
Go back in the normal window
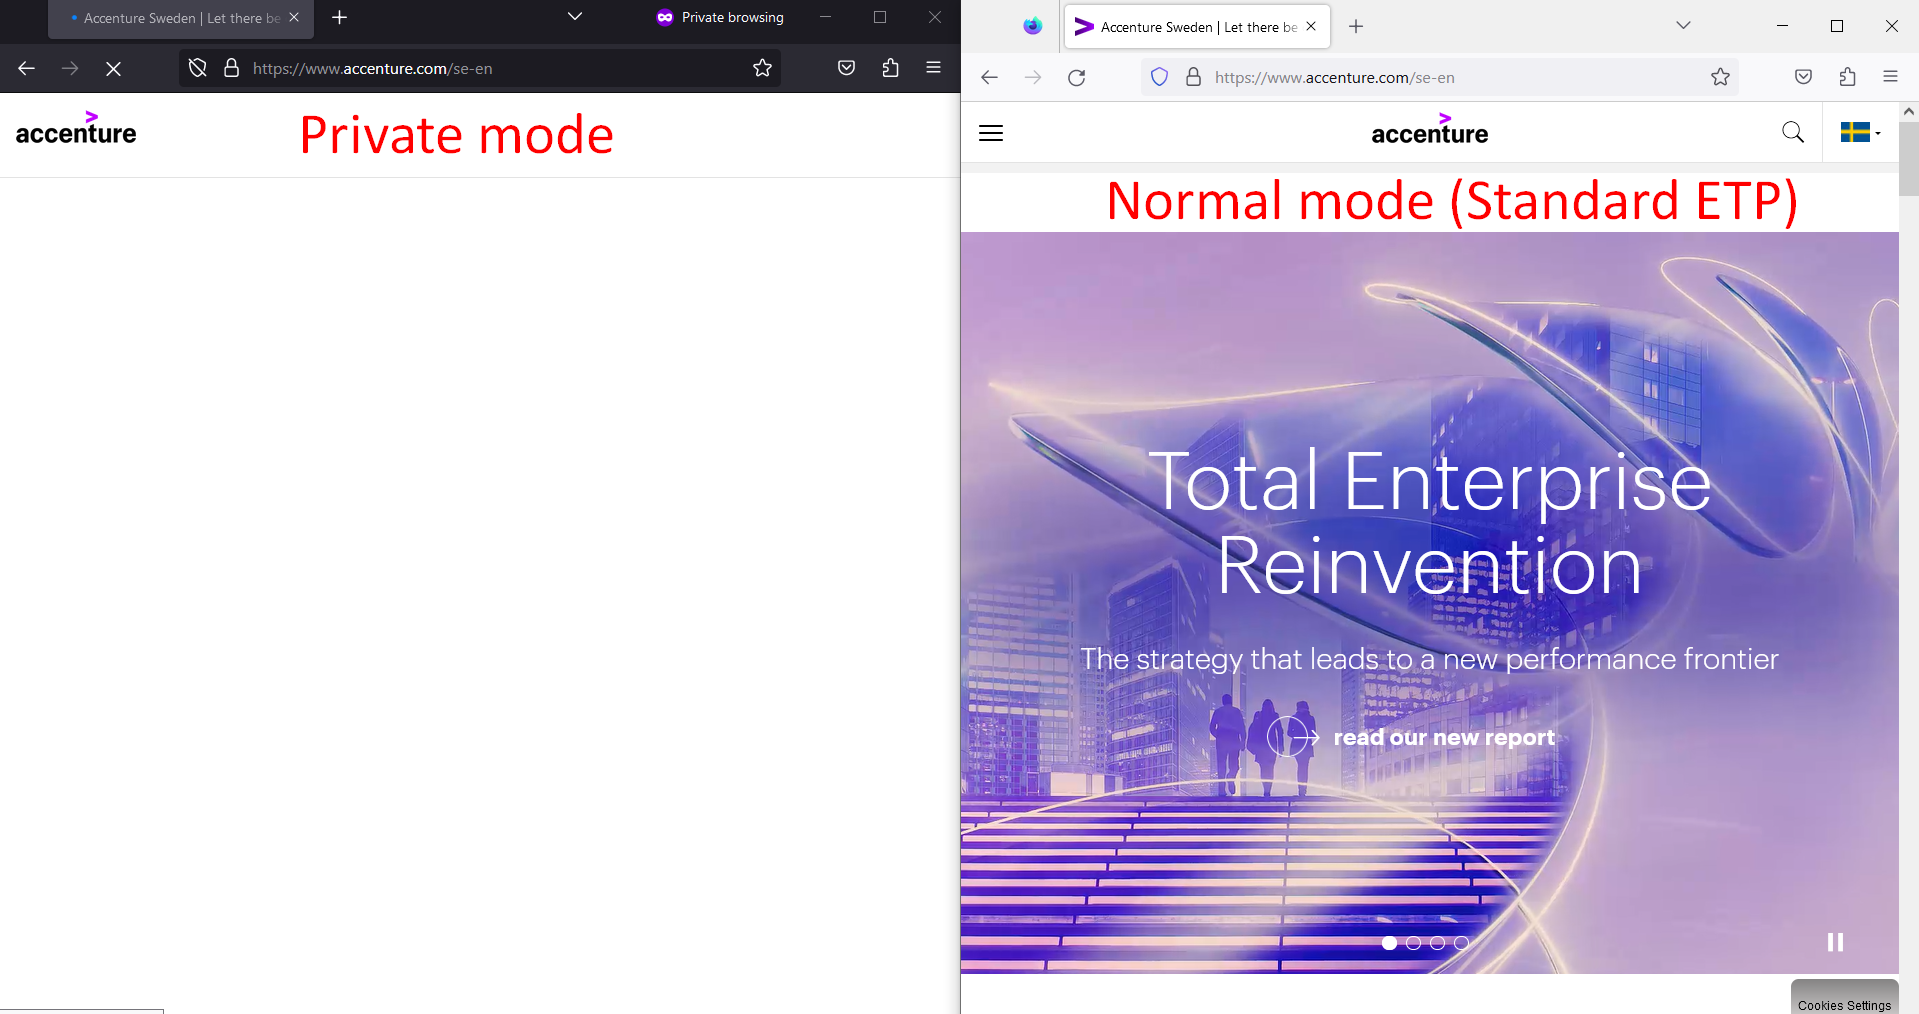tap(989, 77)
